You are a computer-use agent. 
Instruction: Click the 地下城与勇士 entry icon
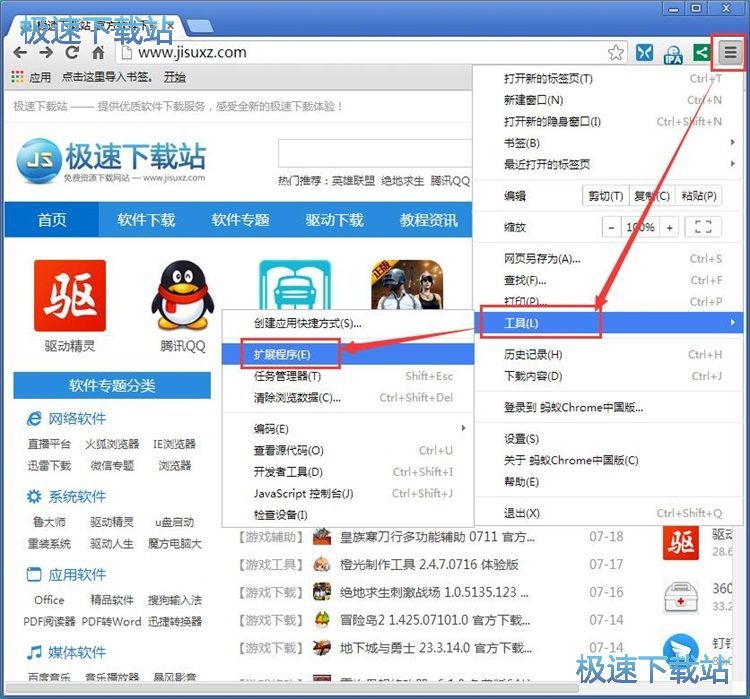pyautogui.click(x=322, y=647)
